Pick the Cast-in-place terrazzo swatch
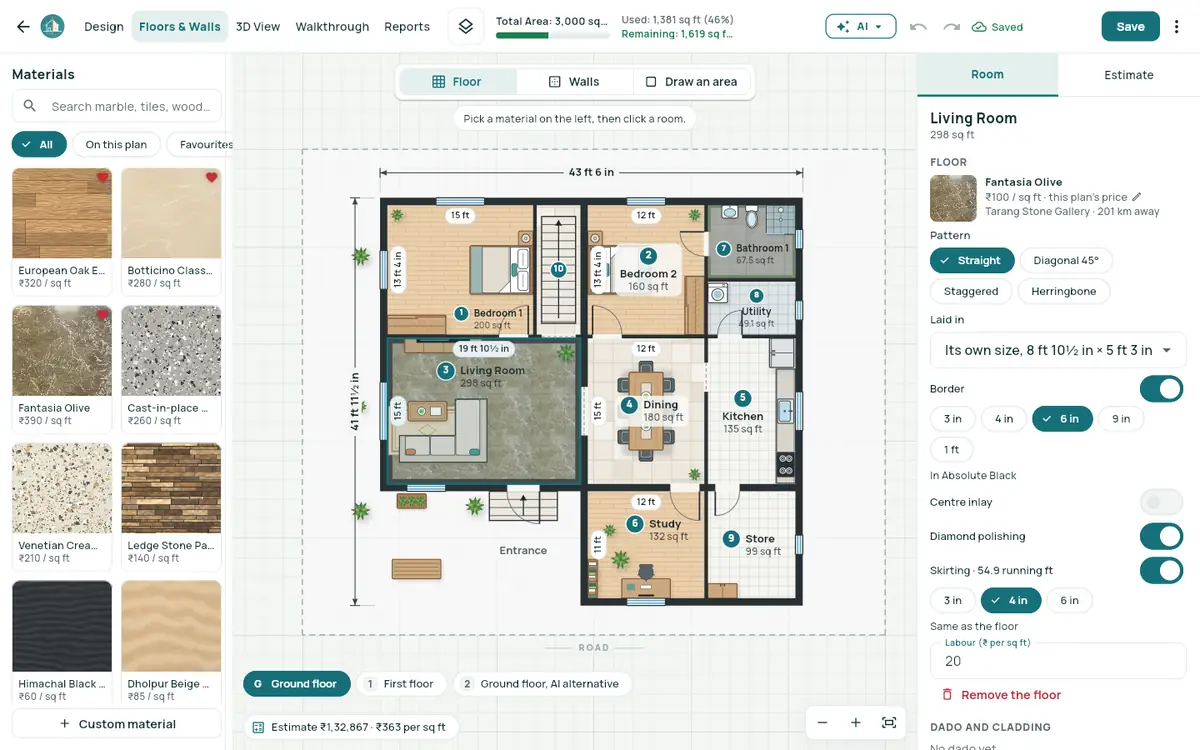1200x750 pixels. point(171,353)
